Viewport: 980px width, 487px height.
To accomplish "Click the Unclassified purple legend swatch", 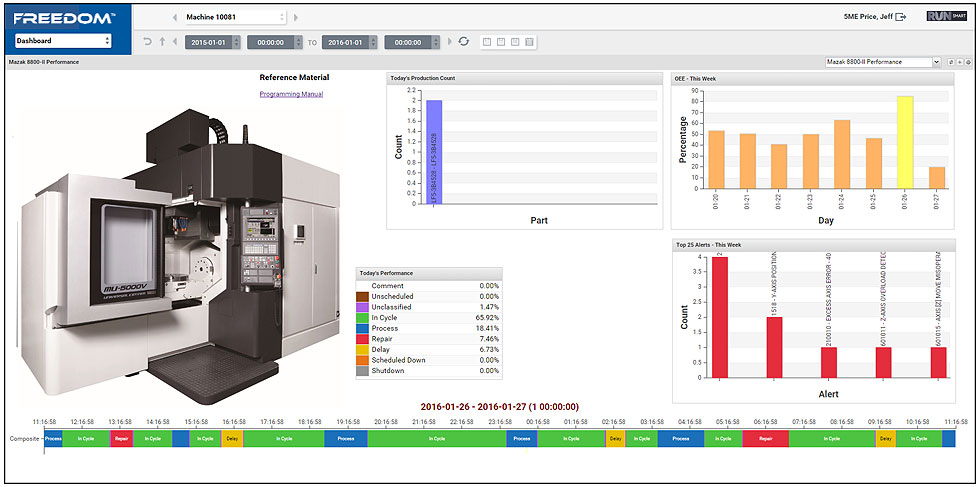I will pyautogui.click(x=362, y=307).
